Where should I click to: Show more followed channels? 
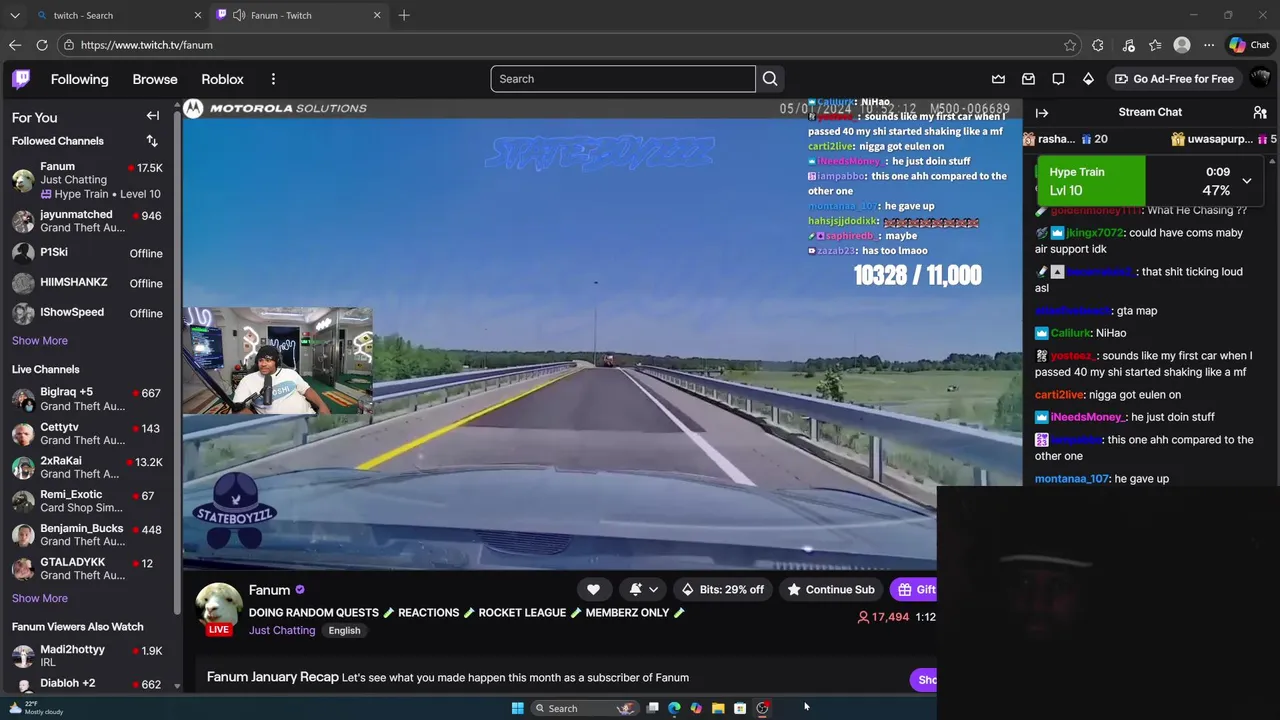(x=40, y=340)
